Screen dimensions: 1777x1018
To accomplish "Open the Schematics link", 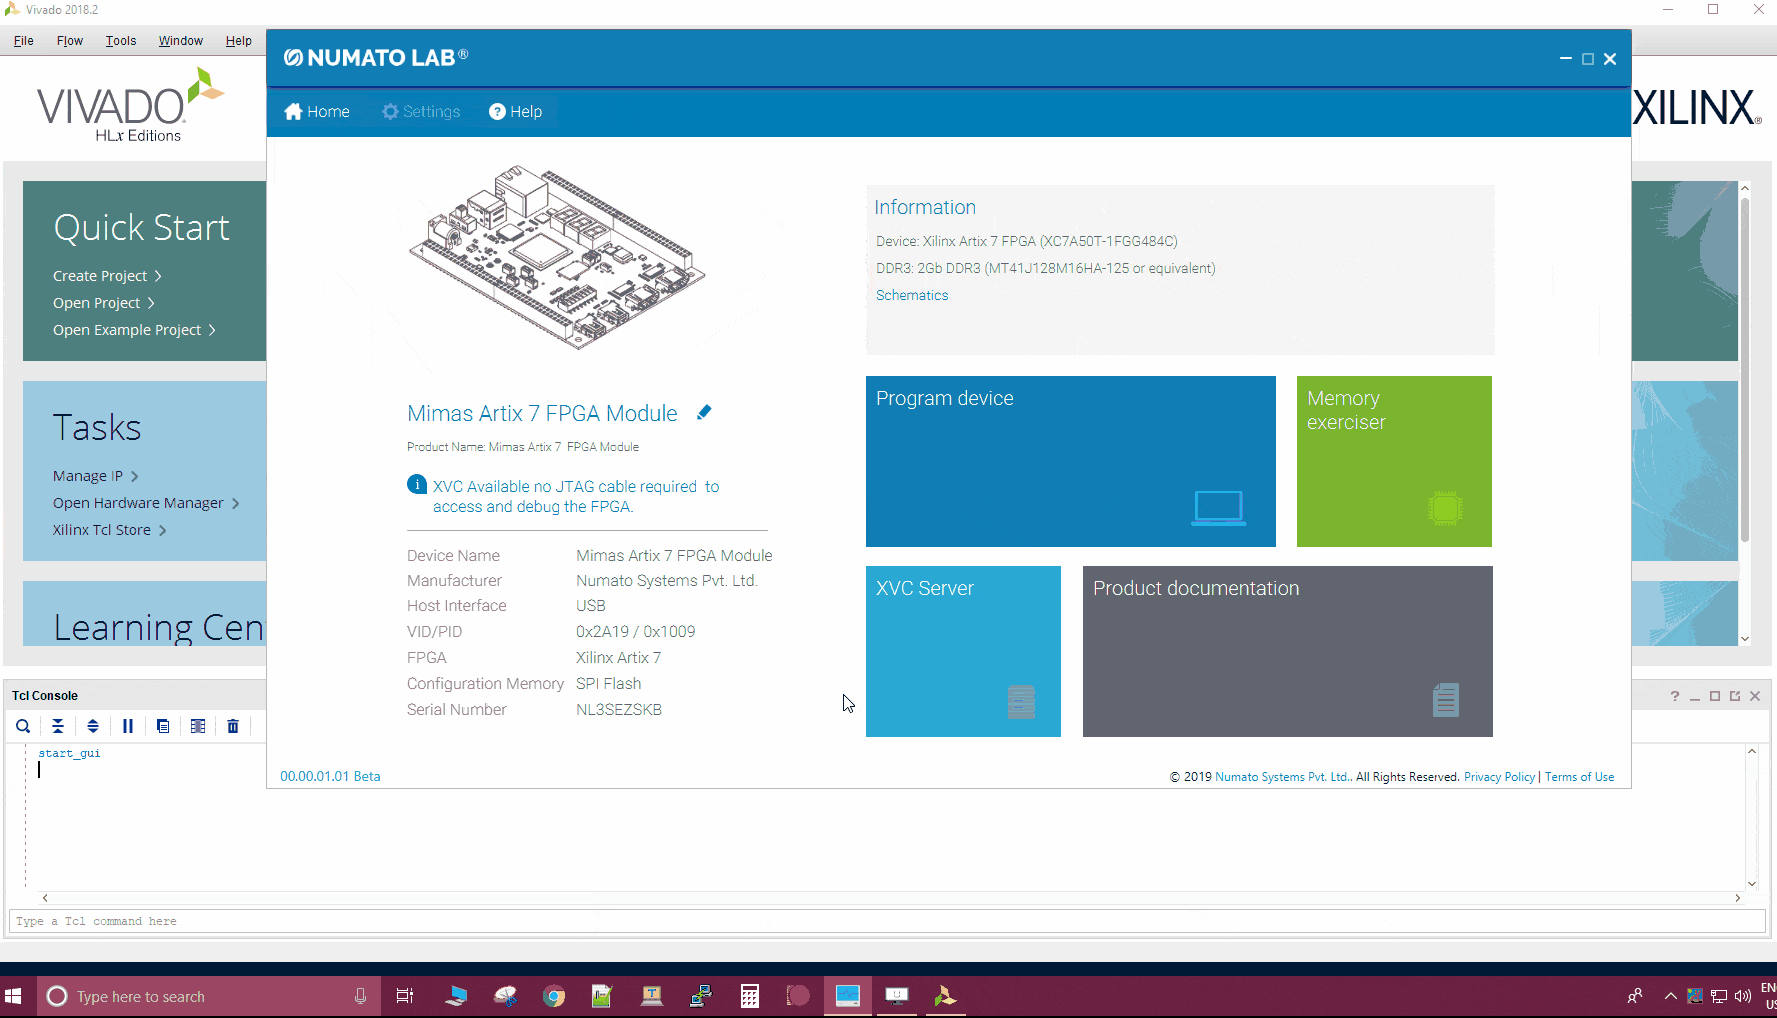I will pos(912,295).
